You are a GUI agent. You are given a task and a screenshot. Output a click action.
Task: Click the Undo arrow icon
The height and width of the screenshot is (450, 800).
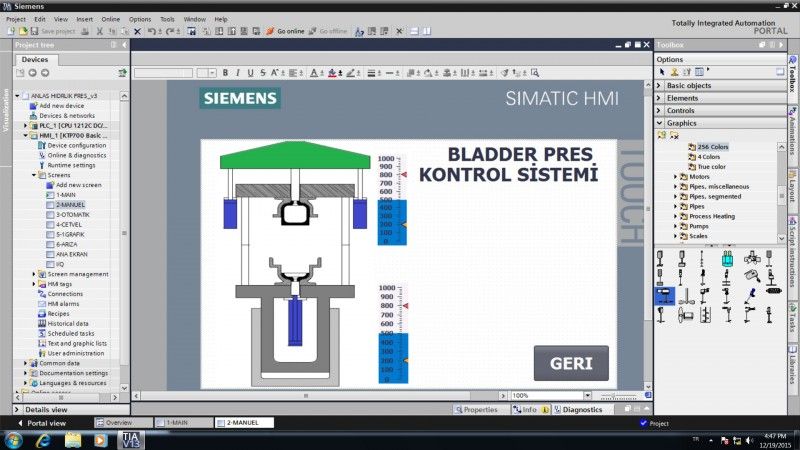click(152, 31)
